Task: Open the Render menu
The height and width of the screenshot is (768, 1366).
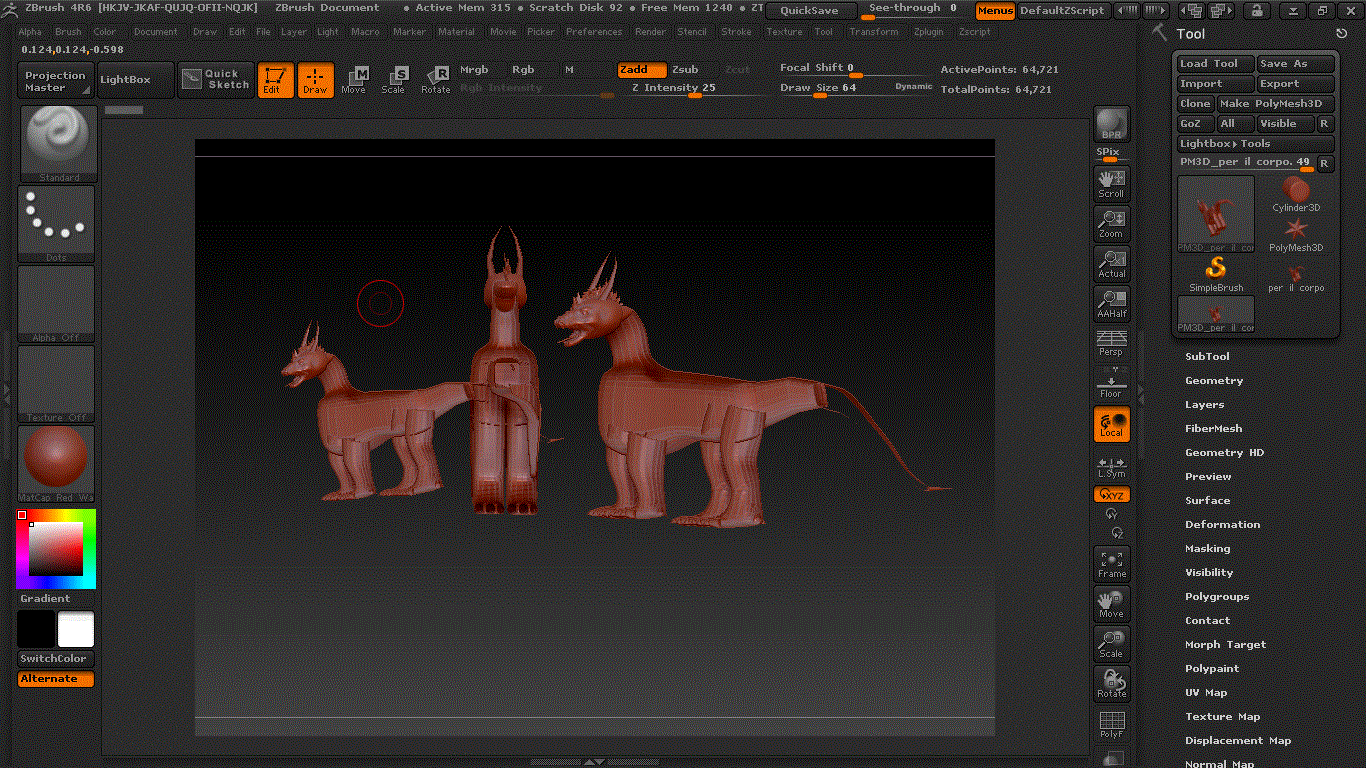Action: click(650, 32)
